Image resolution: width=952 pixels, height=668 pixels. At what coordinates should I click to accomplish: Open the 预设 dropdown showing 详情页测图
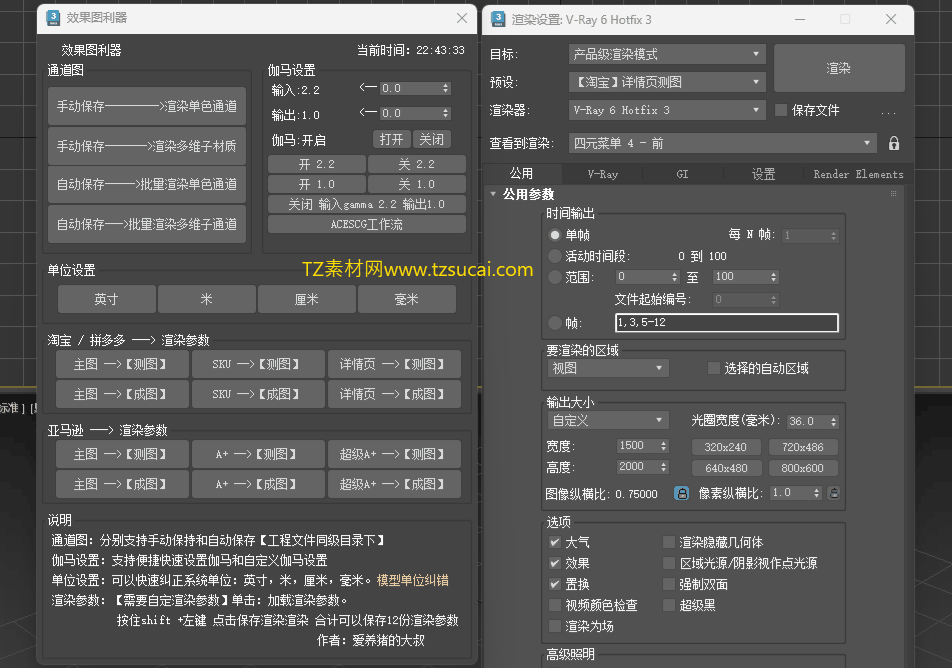667,82
